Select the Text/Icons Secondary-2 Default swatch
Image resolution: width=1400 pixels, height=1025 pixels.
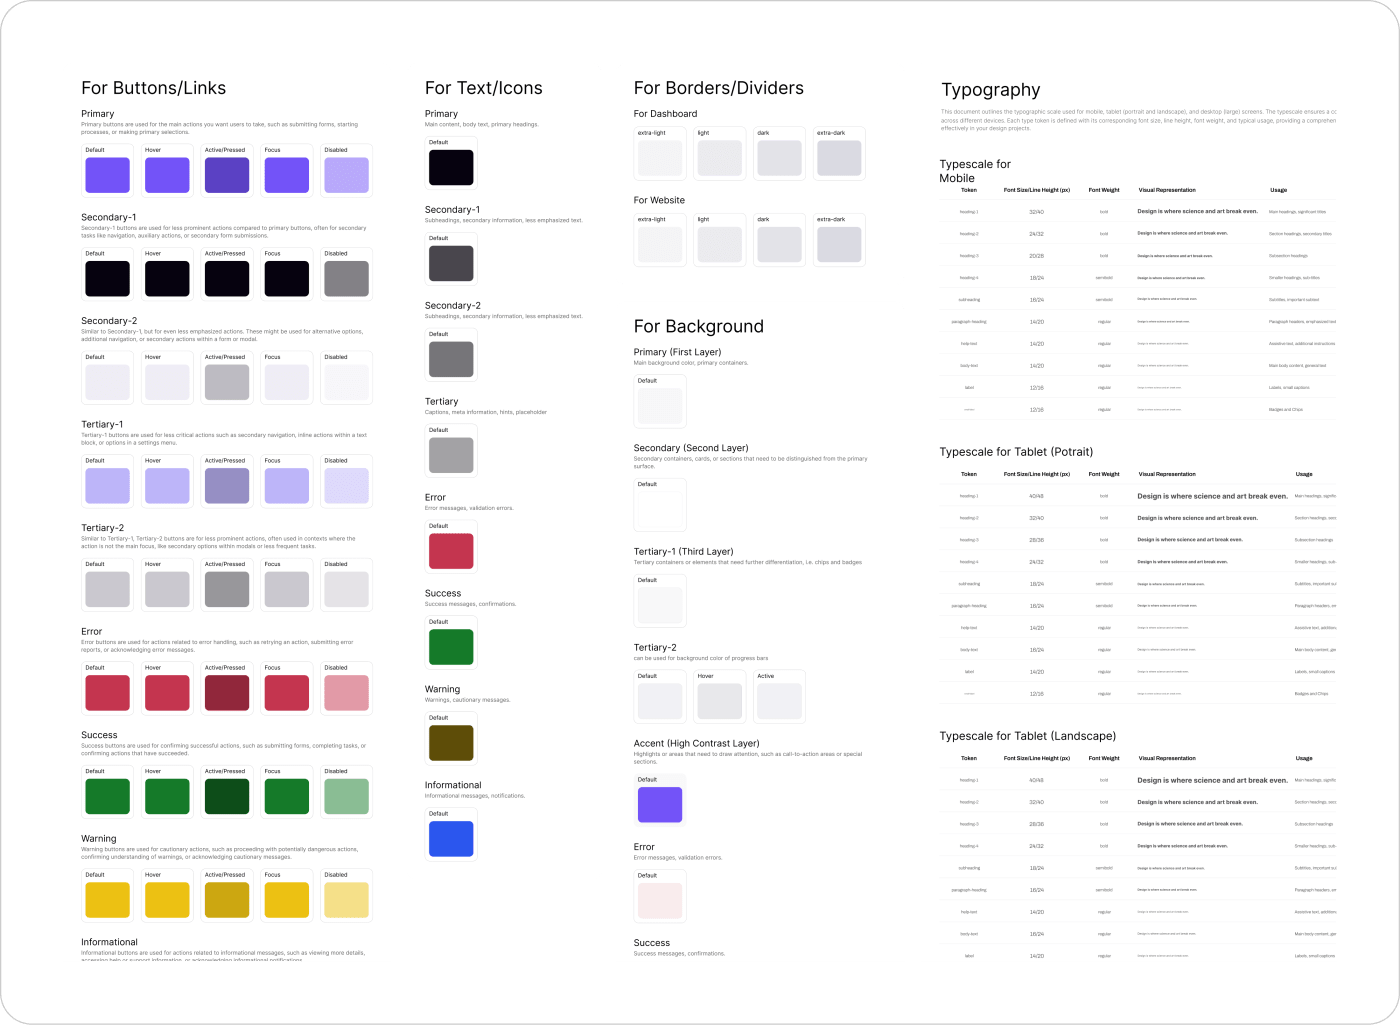tap(451, 359)
